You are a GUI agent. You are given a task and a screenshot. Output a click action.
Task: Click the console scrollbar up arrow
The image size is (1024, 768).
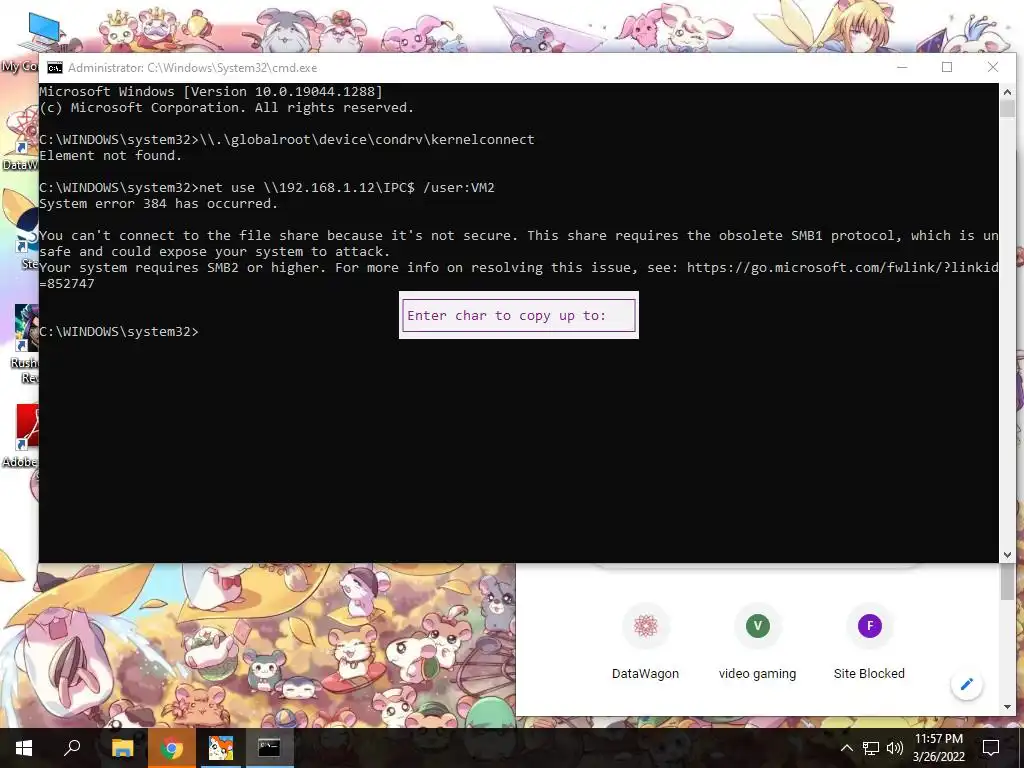coord(1007,91)
